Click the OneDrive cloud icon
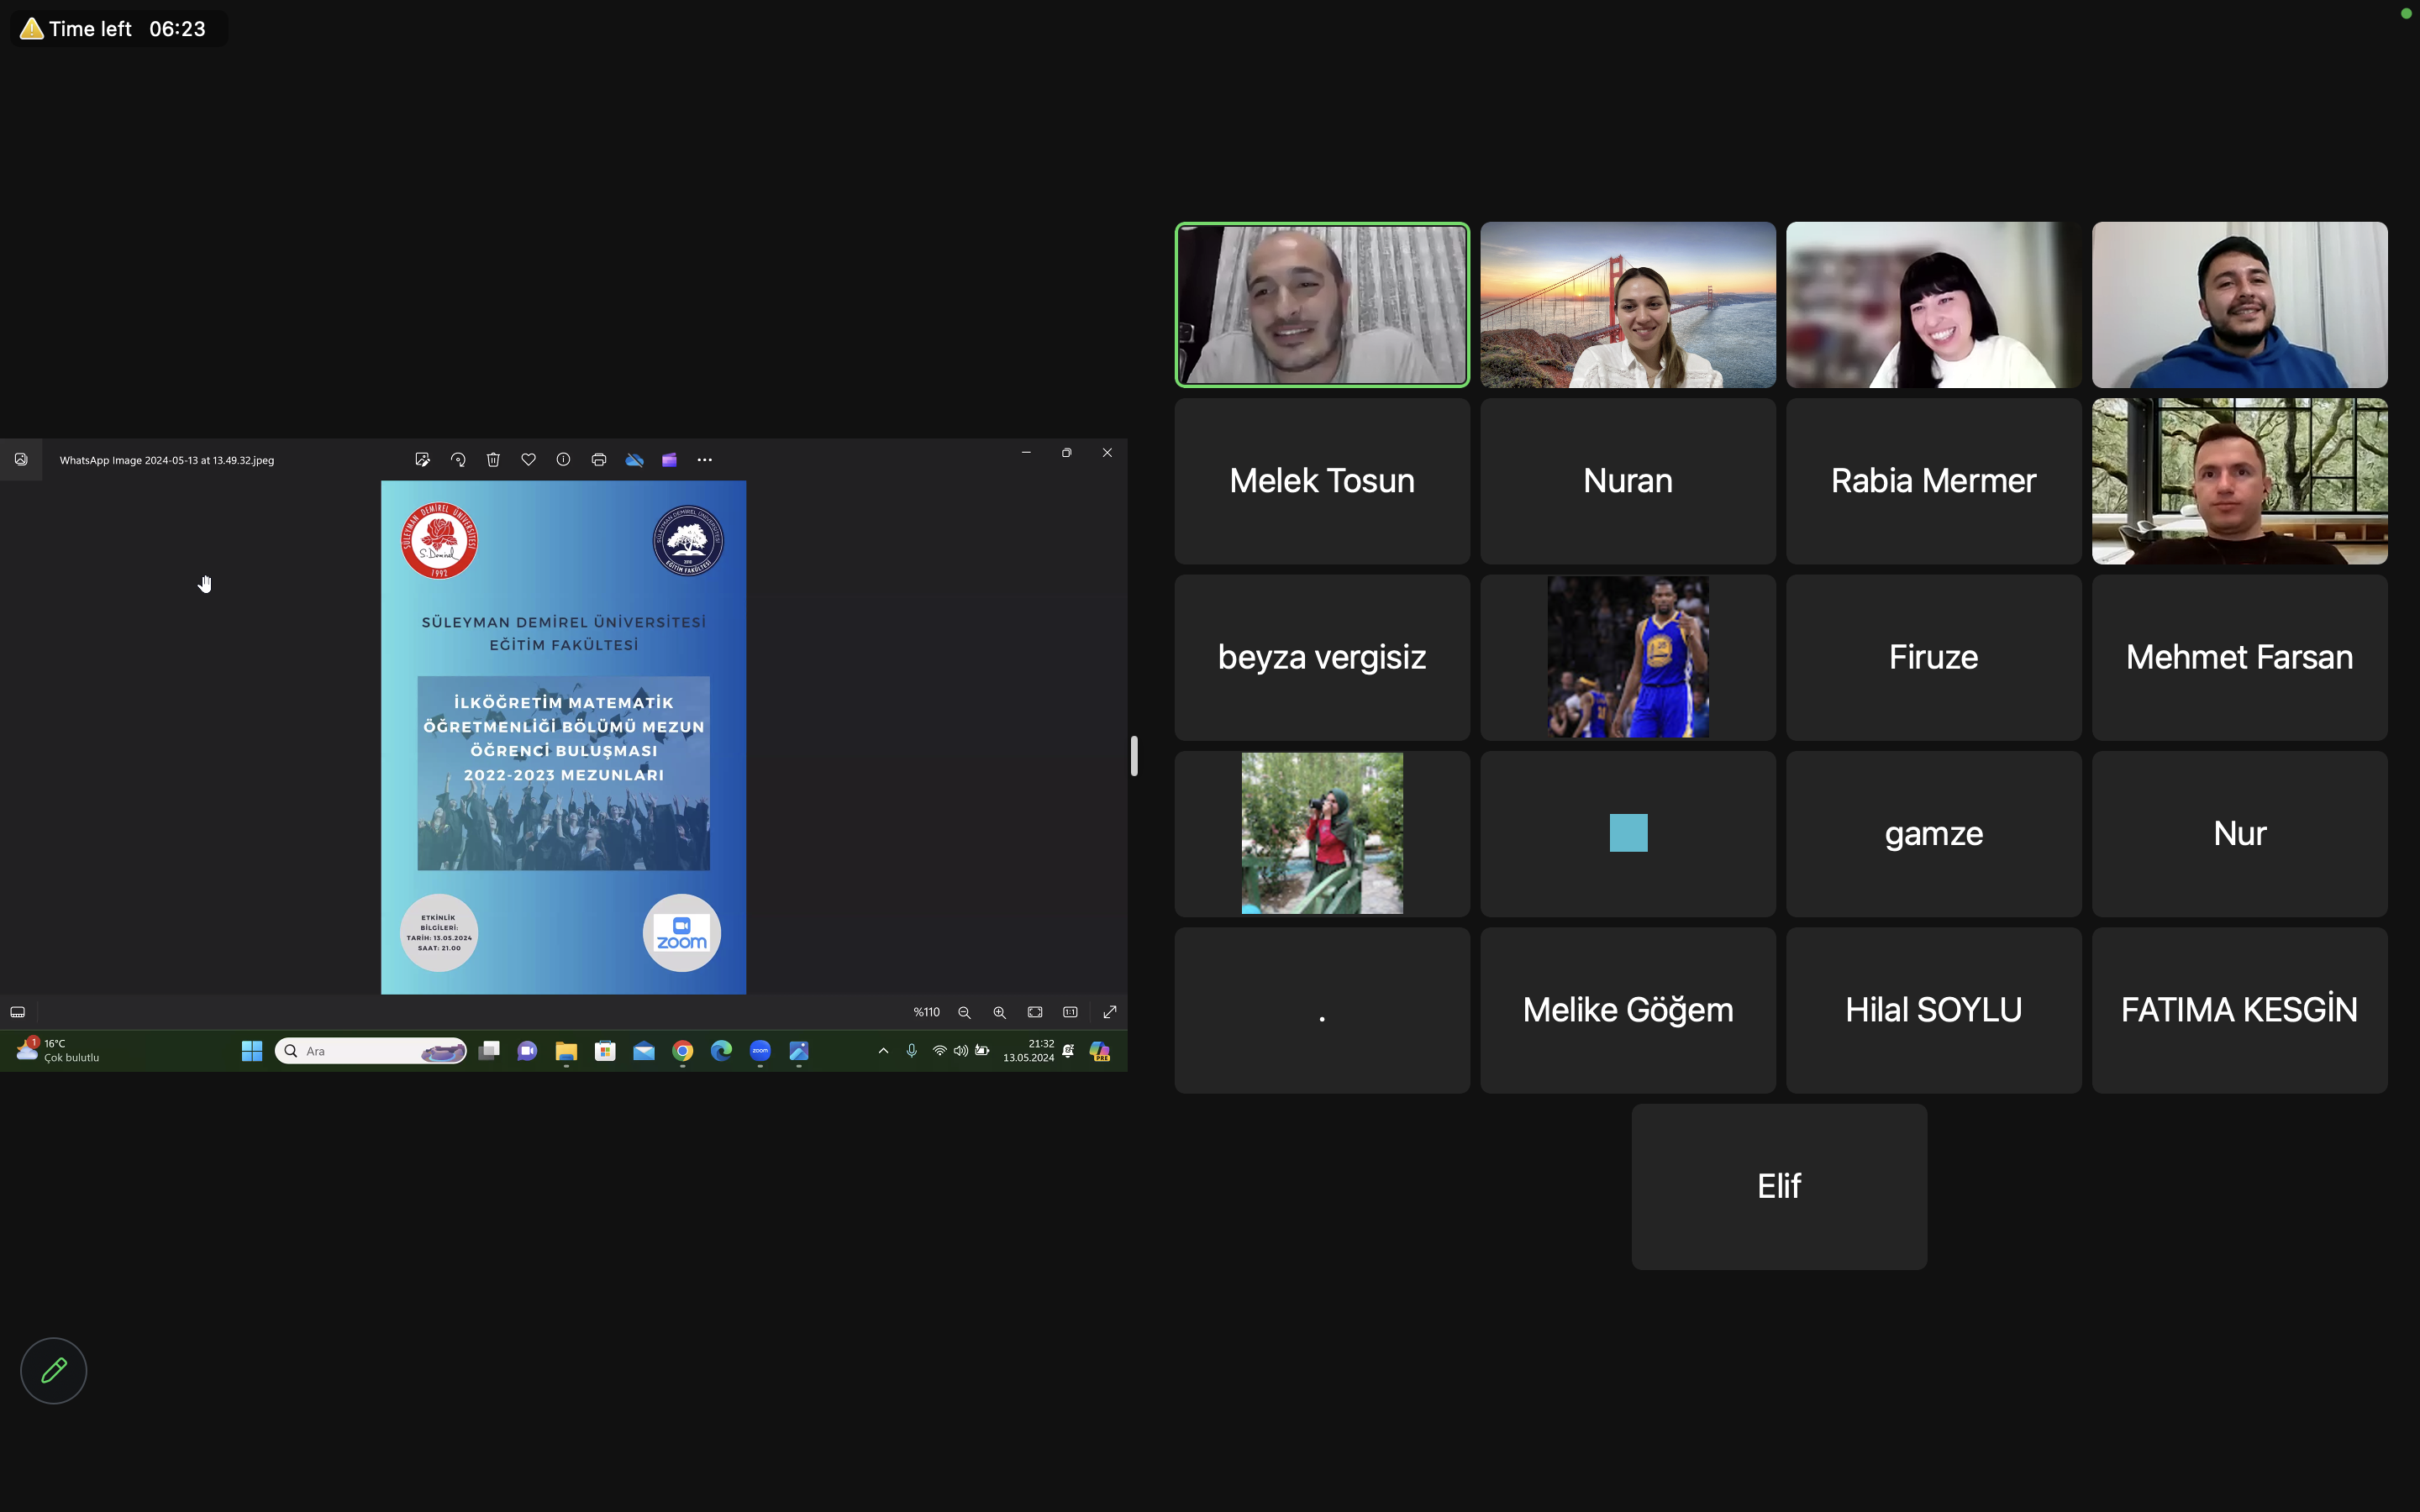 (634, 460)
